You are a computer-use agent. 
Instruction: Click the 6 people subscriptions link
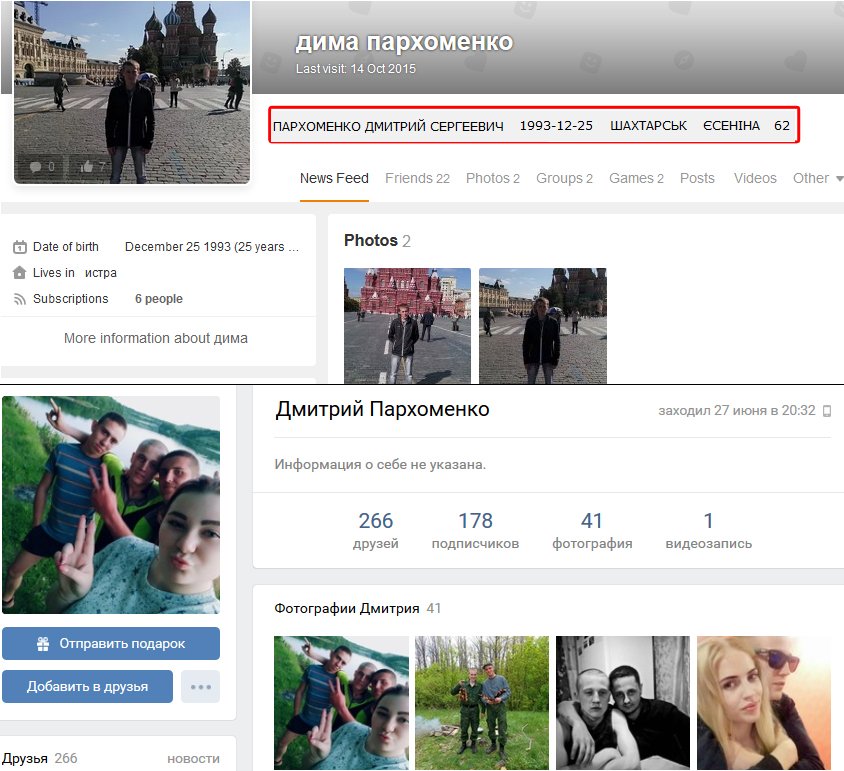pyautogui.click(x=159, y=299)
